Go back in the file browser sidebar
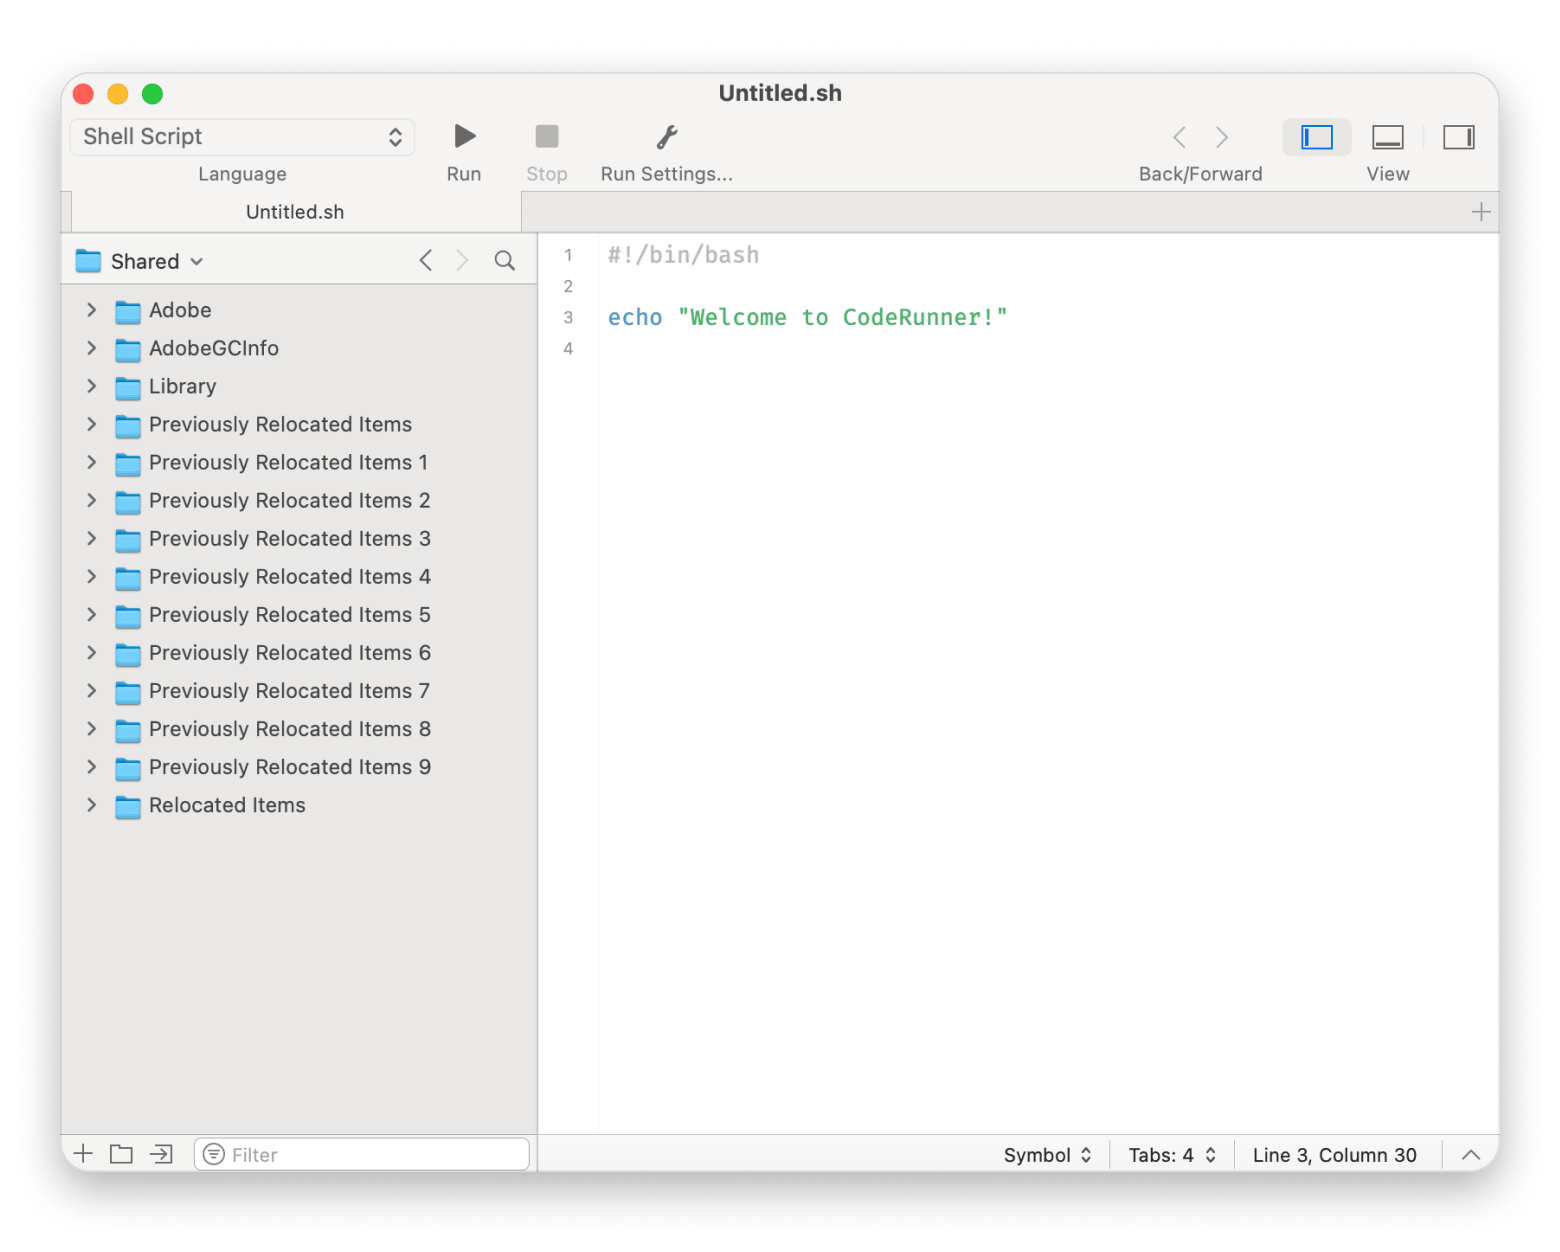Screen dimensions: 1560x1252 tap(426, 261)
